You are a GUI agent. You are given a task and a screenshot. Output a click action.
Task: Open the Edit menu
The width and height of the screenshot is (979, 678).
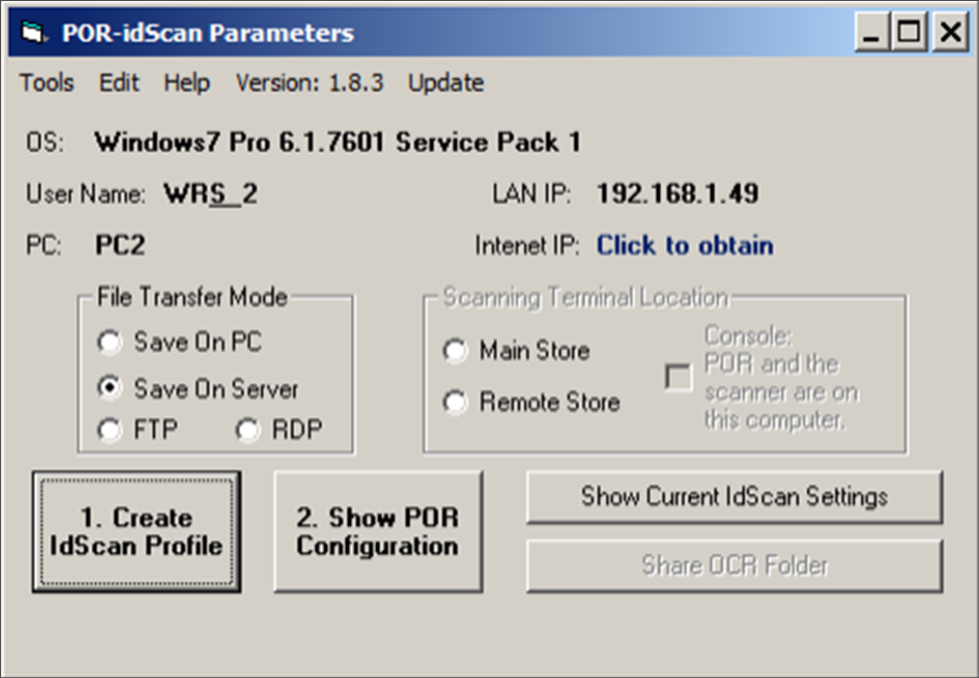119,83
